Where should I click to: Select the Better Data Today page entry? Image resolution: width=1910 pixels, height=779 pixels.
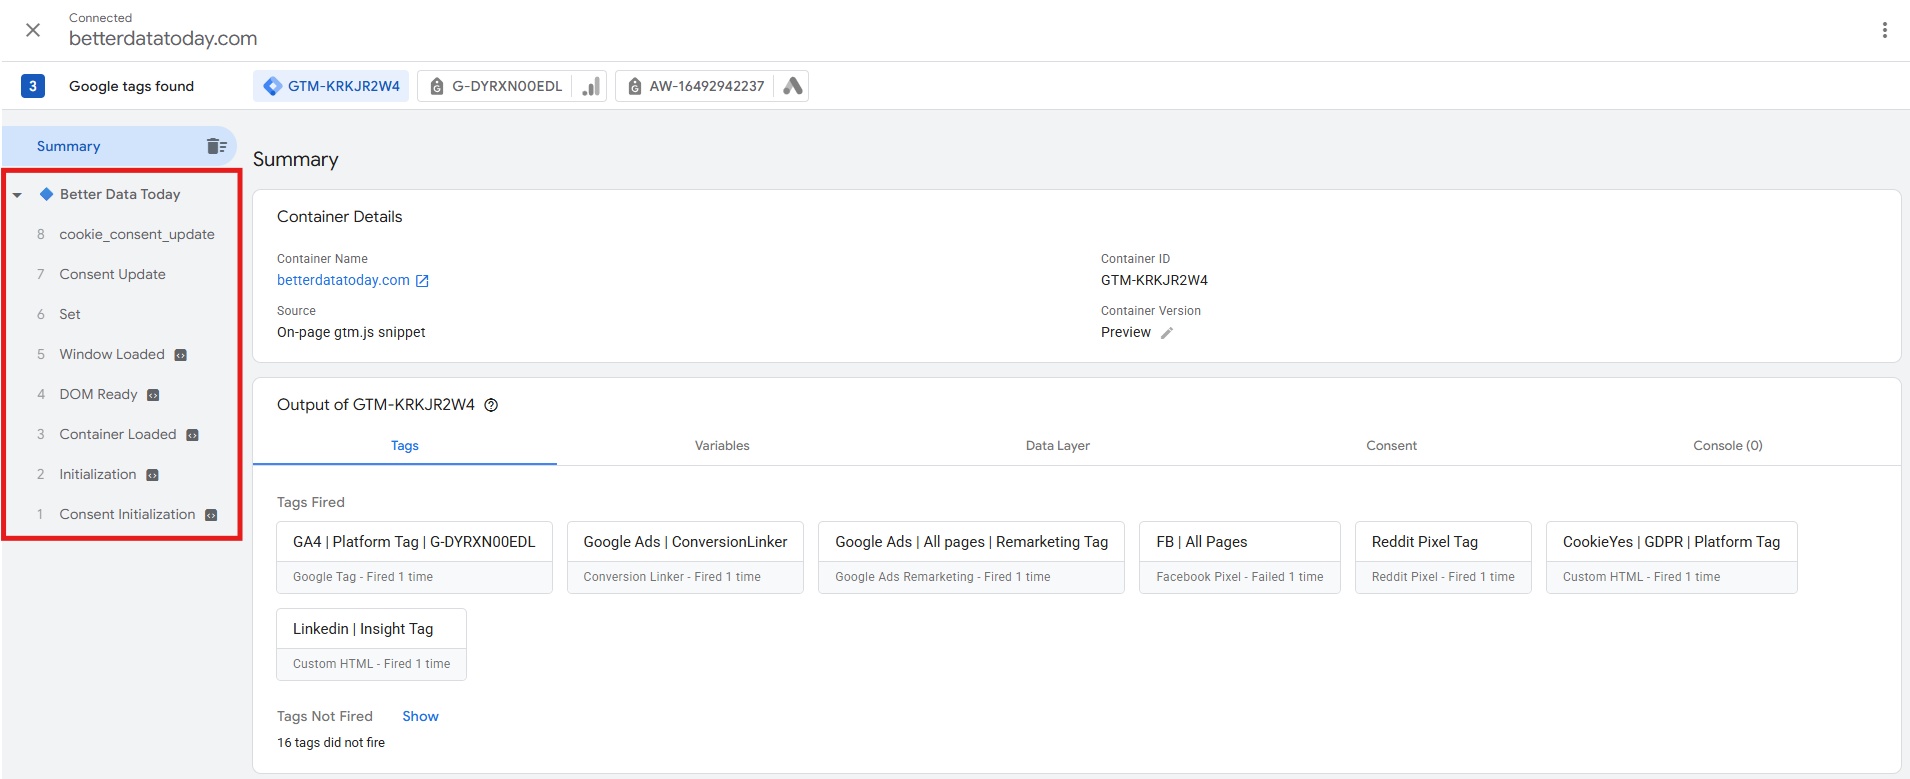120,194
